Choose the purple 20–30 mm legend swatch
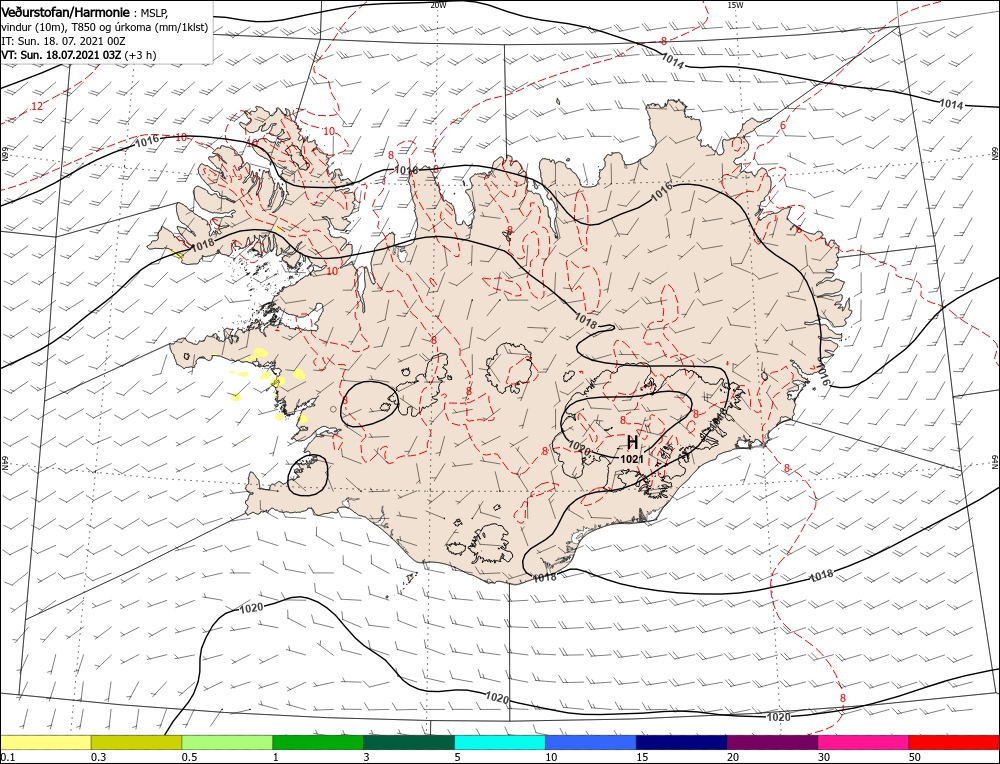This screenshot has width=1000, height=764. click(772, 742)
